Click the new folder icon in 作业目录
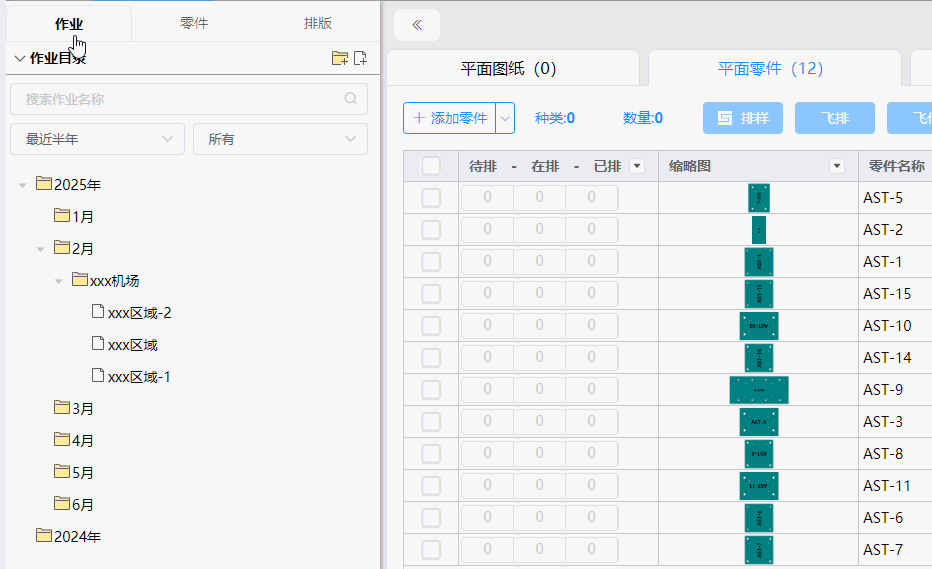 pyautogui.click(x=340, y=58)
